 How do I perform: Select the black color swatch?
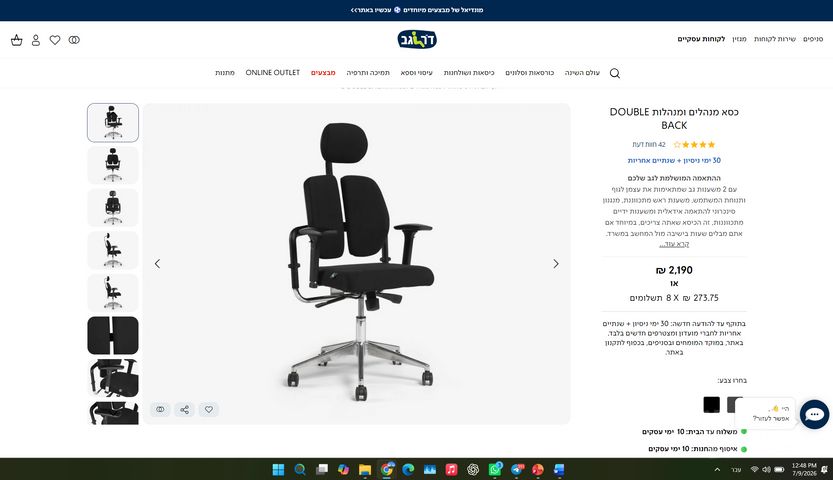711,405
